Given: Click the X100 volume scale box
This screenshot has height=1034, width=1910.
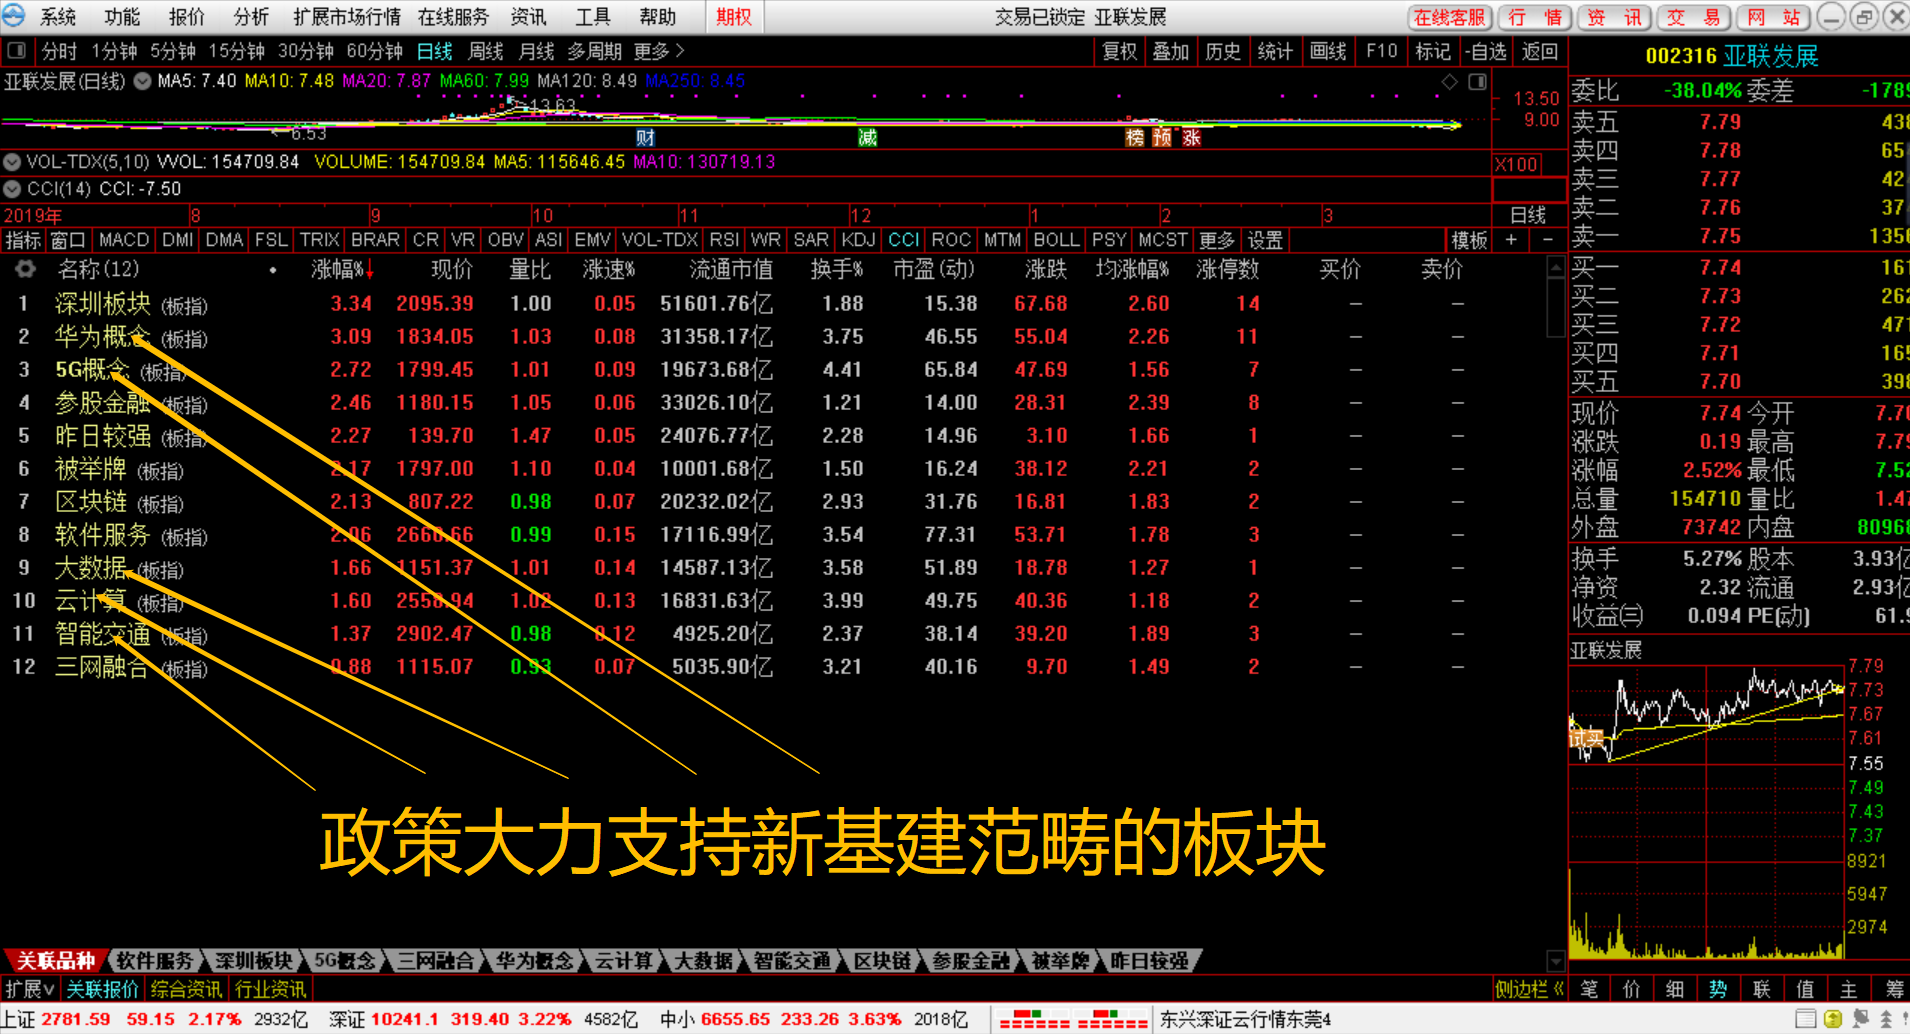Looking at the screenshot, I should pos(1517,165).
